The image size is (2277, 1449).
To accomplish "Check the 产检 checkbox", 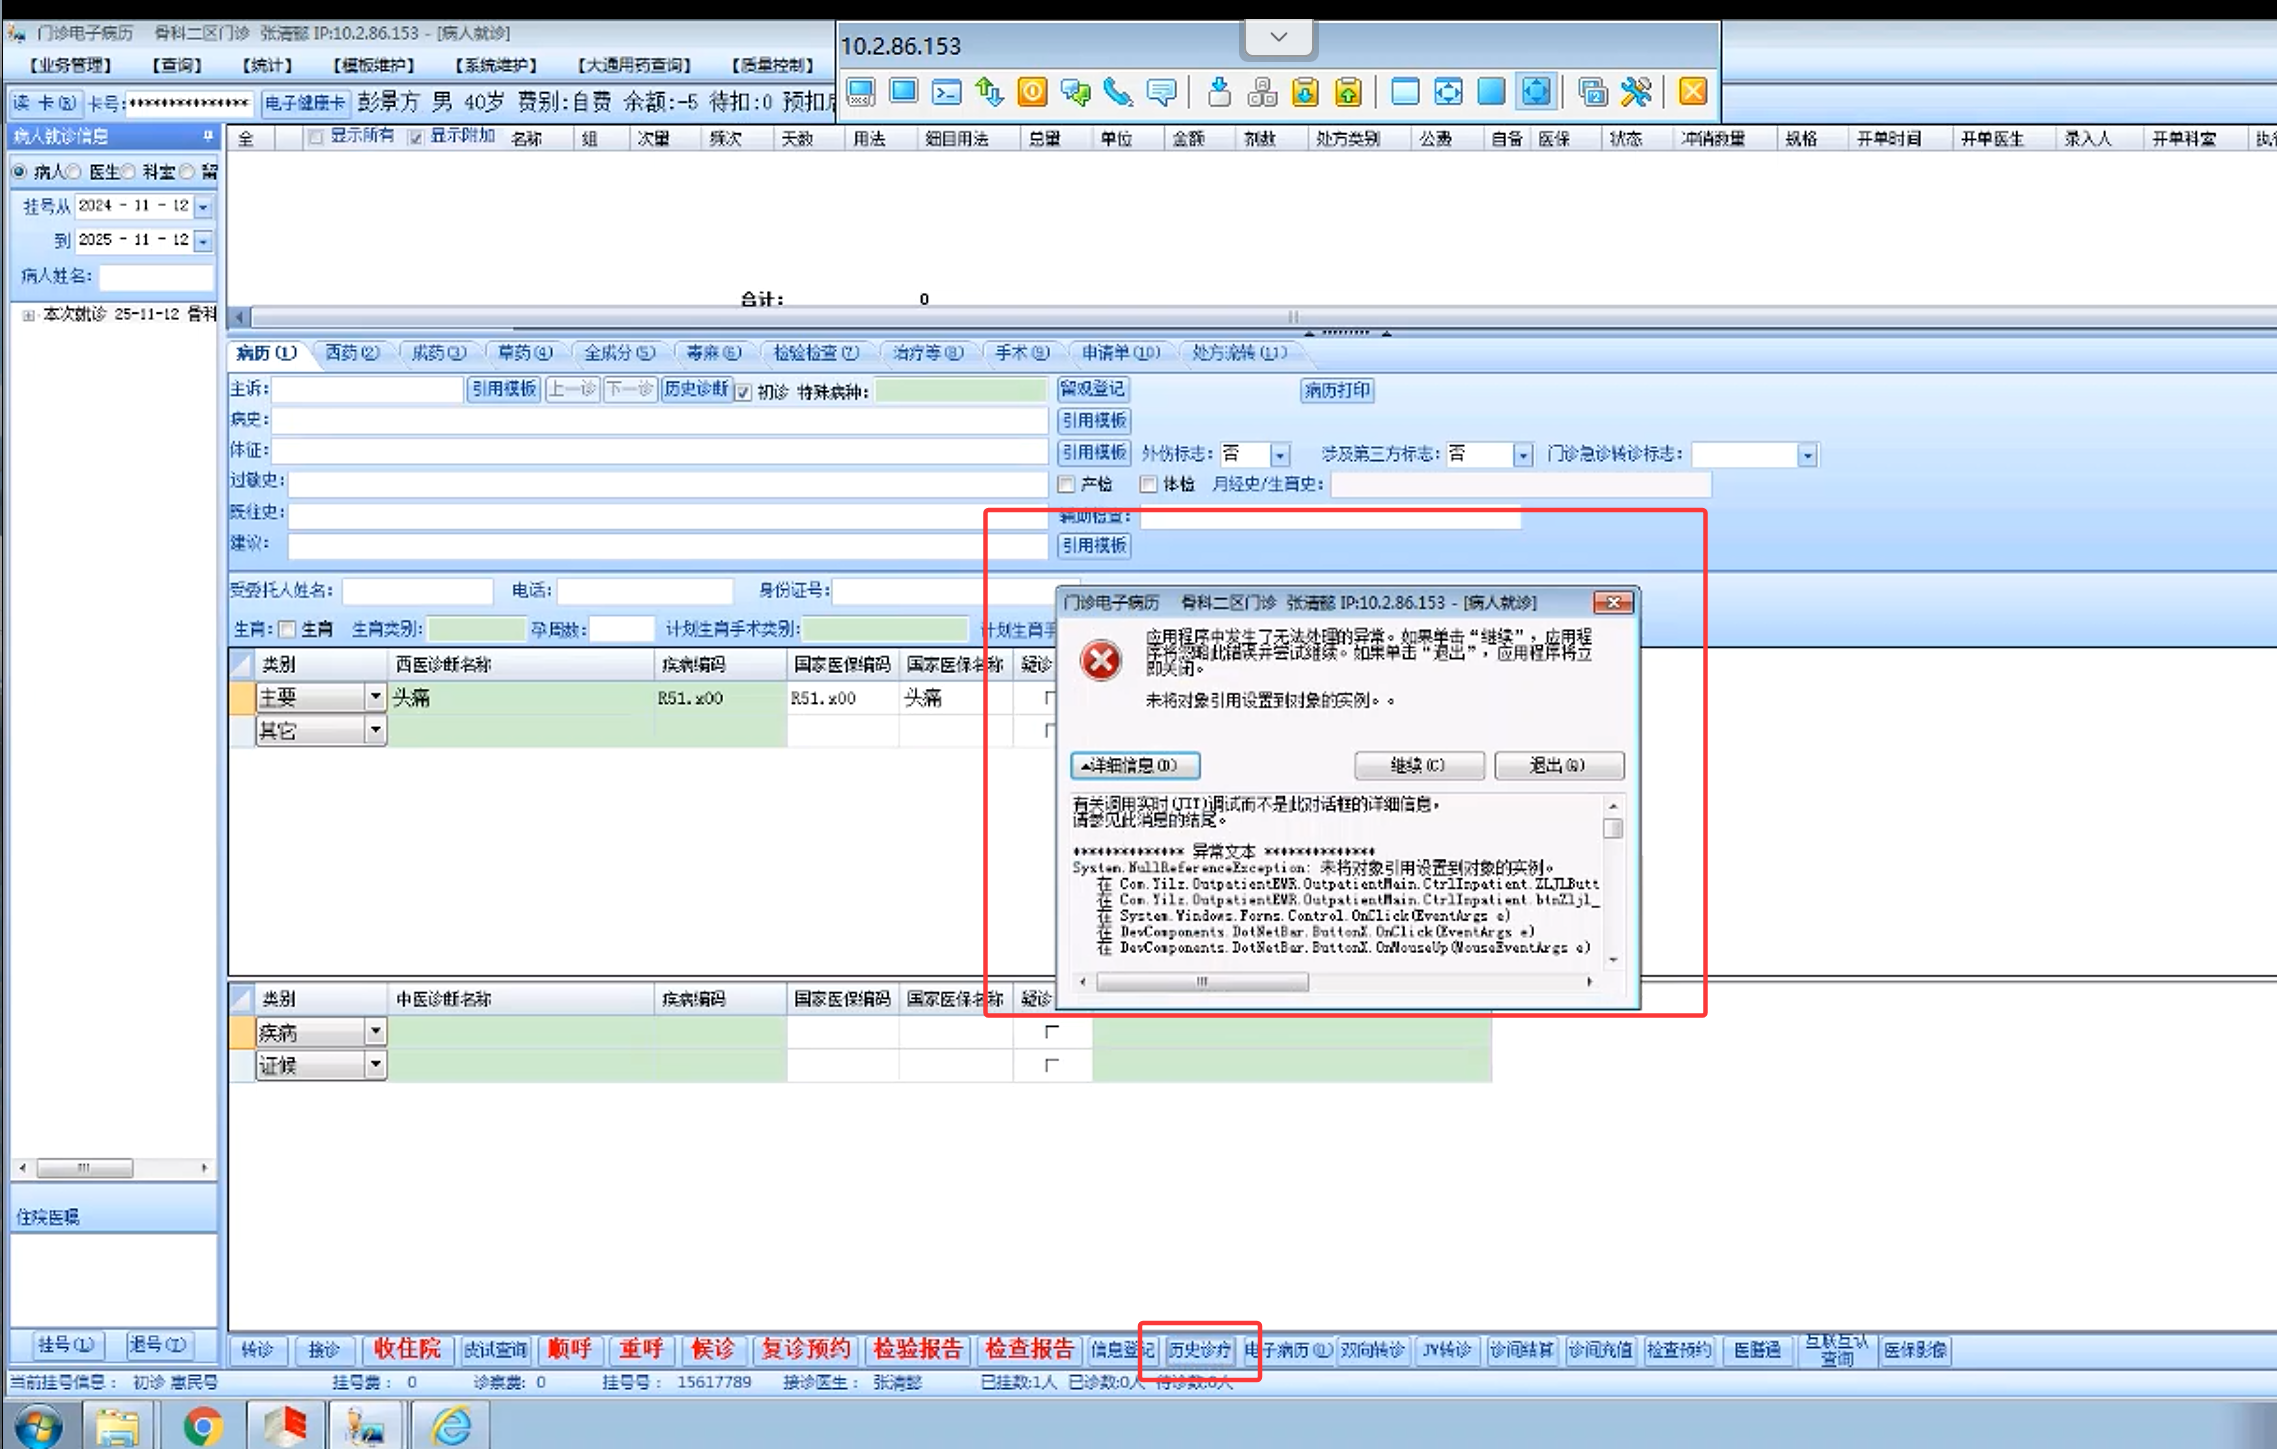I will [x=1067, y=485].
